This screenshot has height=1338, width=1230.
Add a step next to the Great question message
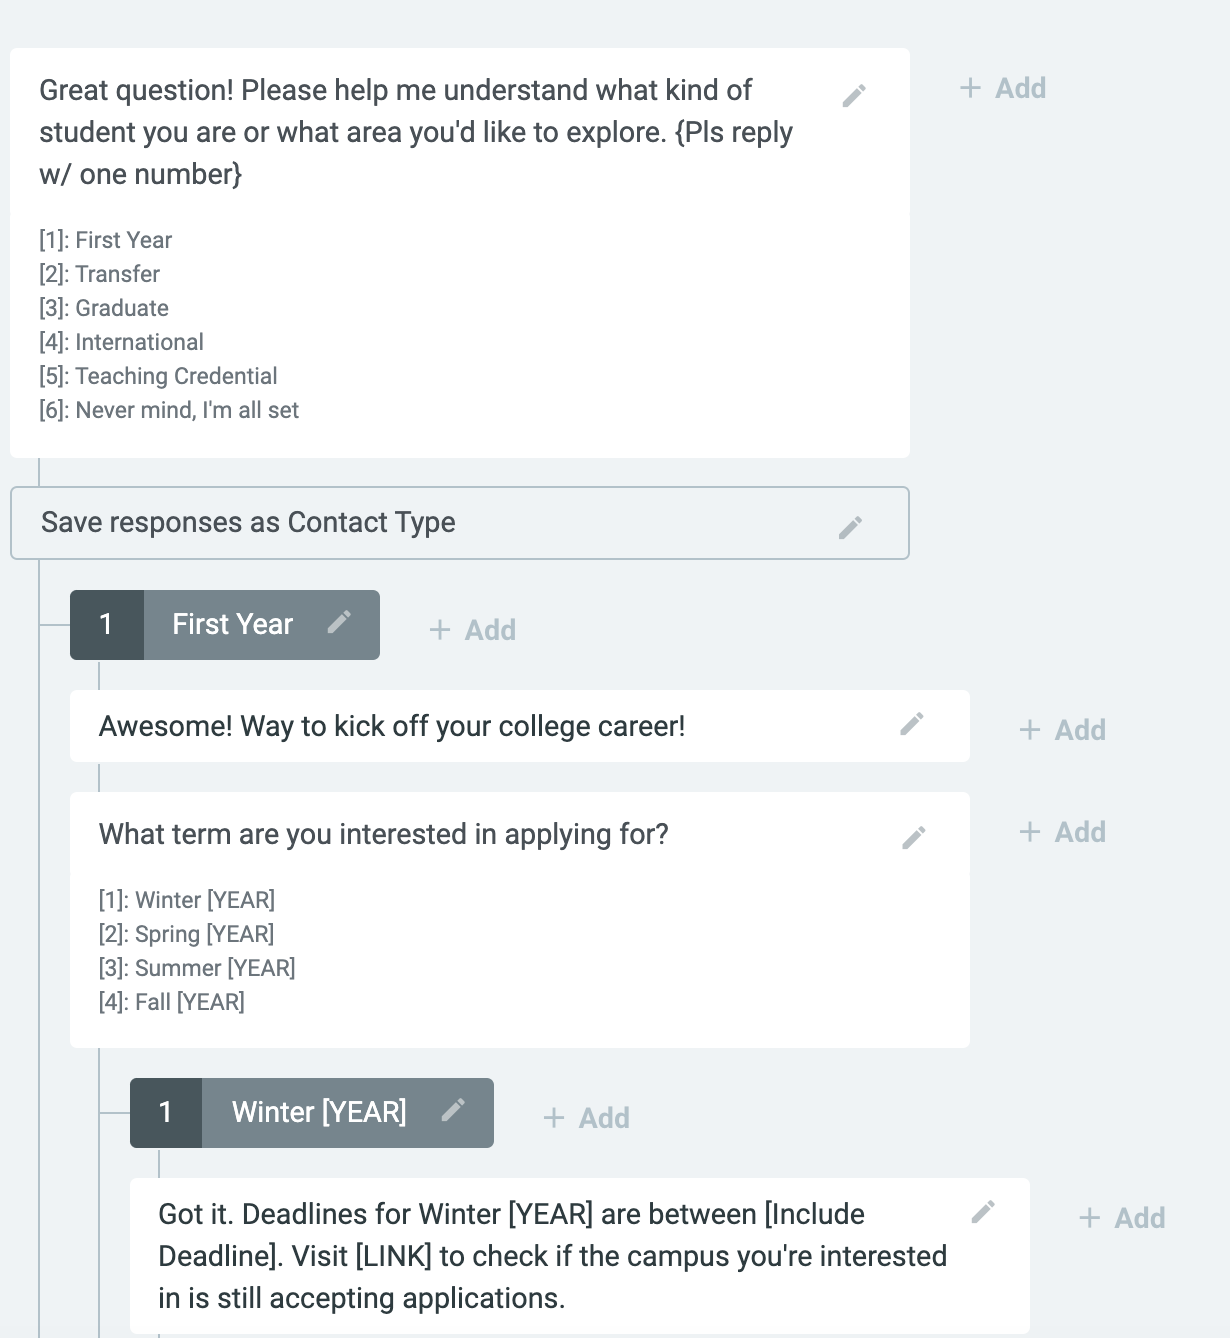point(1003,88)
